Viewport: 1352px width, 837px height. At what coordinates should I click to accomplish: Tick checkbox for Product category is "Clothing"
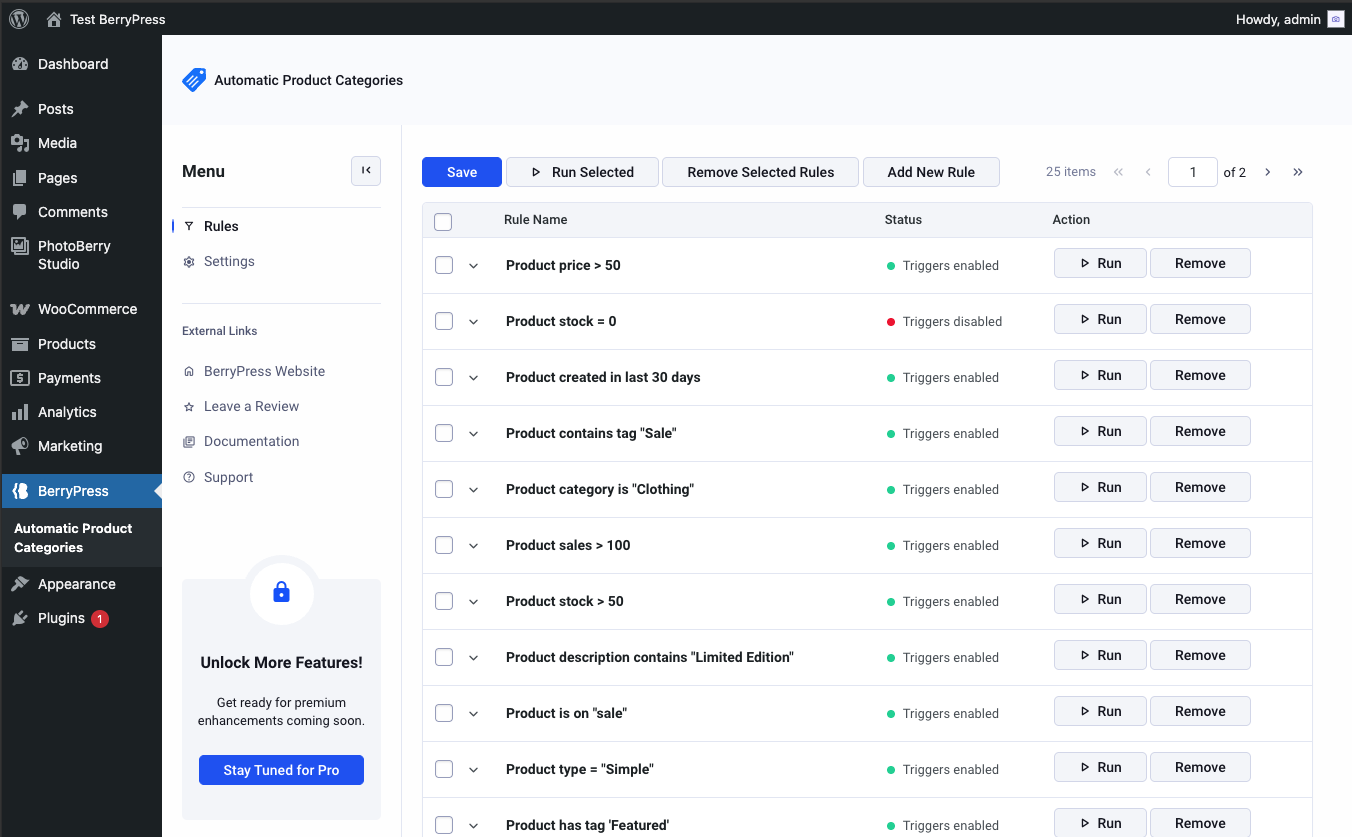(x=444, y=489)
